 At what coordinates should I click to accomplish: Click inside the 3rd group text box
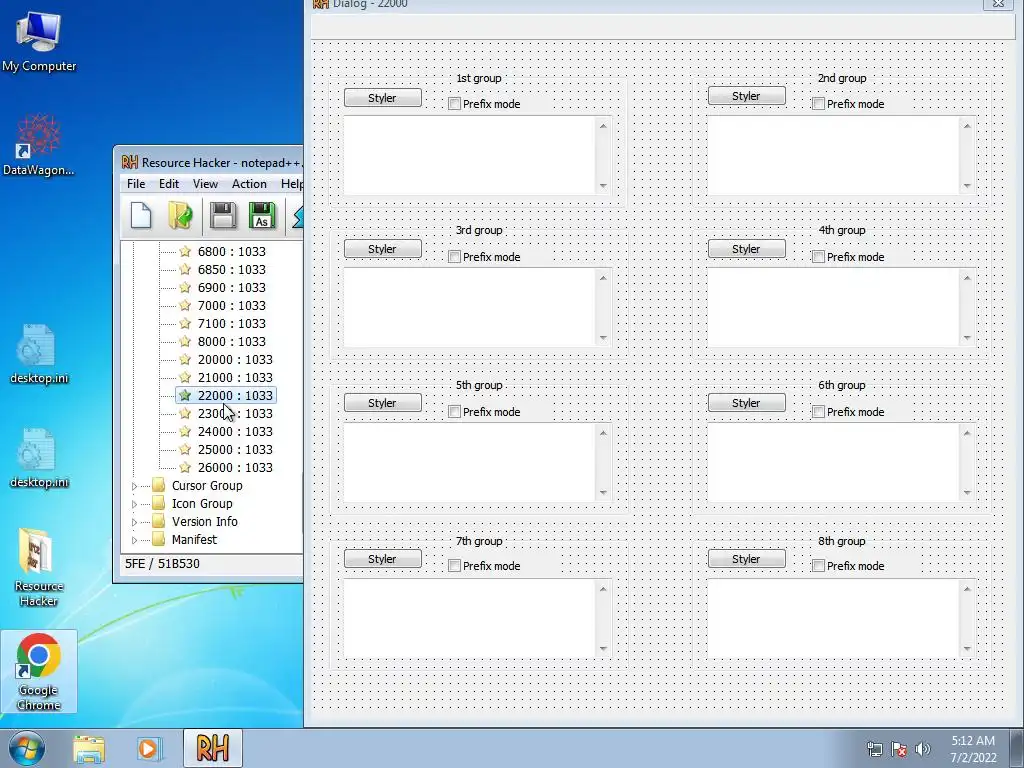[x=470, y=308]
